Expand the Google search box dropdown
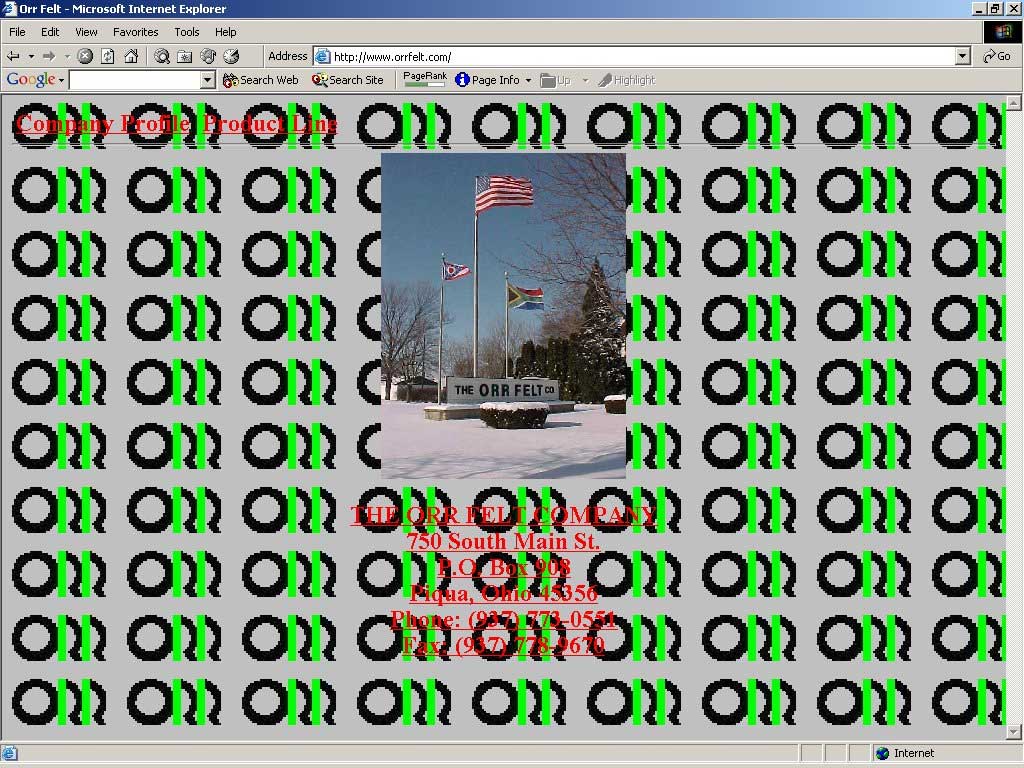Viewport: 1024px width, 768px height. [208, 80]
